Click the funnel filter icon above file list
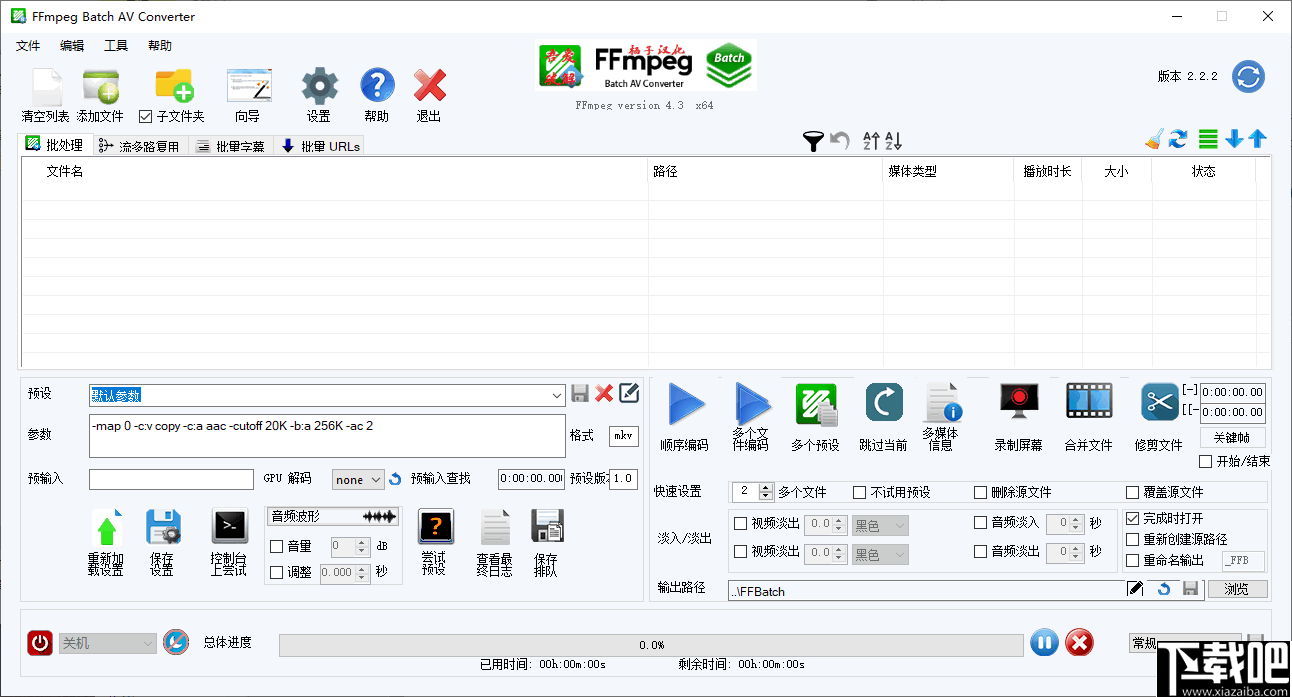This screenshot has height=697, width=1292. pos(813,142)
